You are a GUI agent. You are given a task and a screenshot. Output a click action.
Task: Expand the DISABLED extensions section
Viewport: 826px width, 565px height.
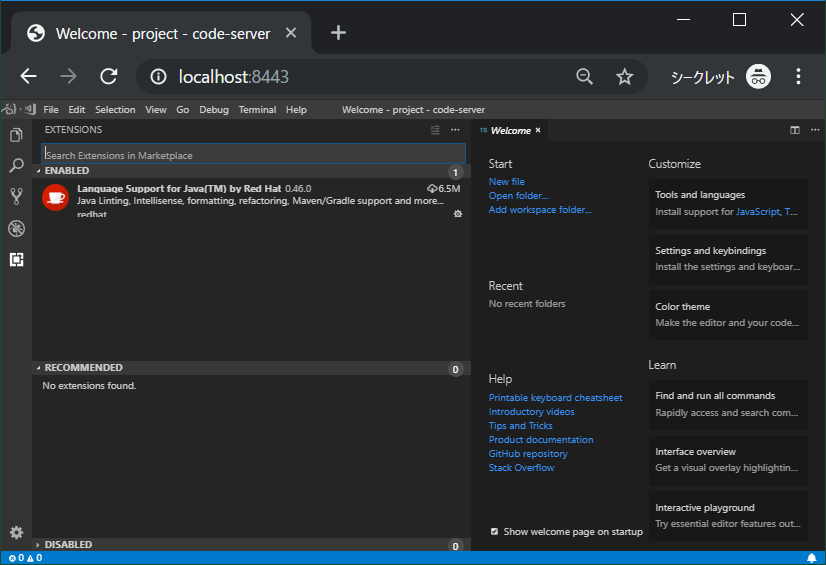(251, 544)
